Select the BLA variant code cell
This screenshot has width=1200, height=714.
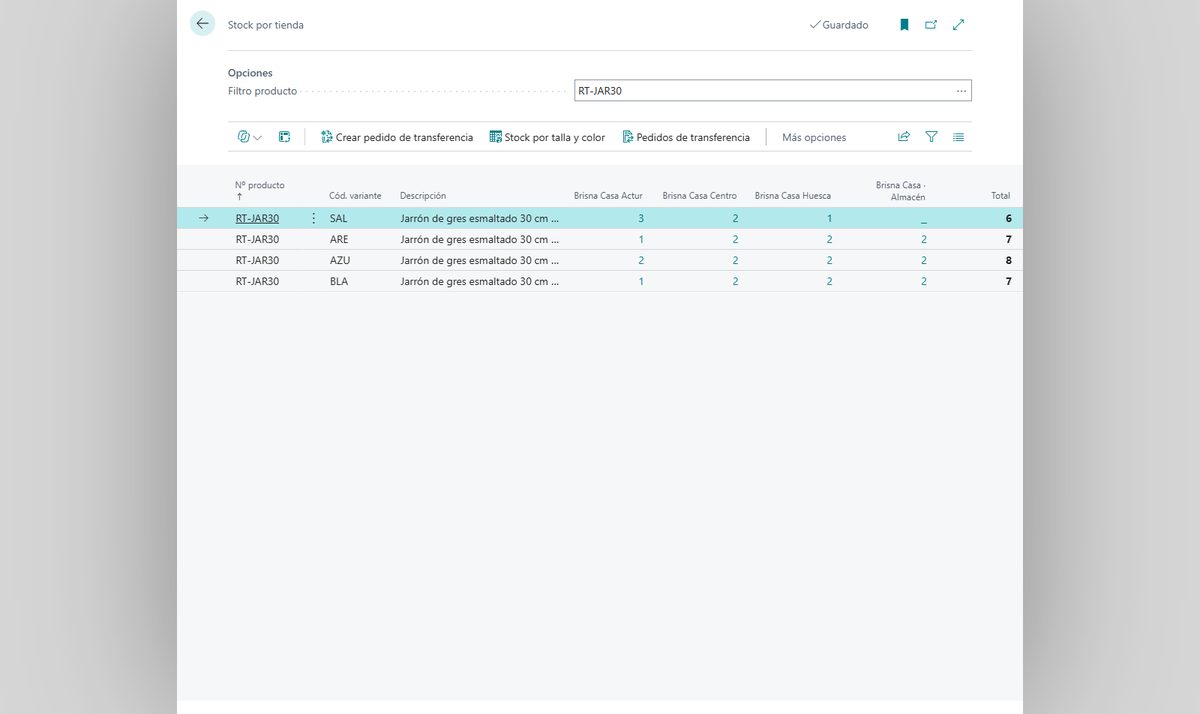point(339,281)
